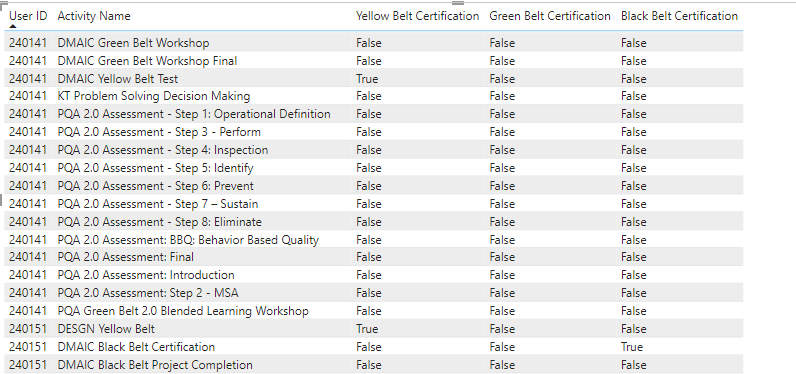Image resolution: width=796 pixels, height=374 pixels.
Task: Click True in the DMAIC Yellow Belt Test row
Action: coord(367,79)
